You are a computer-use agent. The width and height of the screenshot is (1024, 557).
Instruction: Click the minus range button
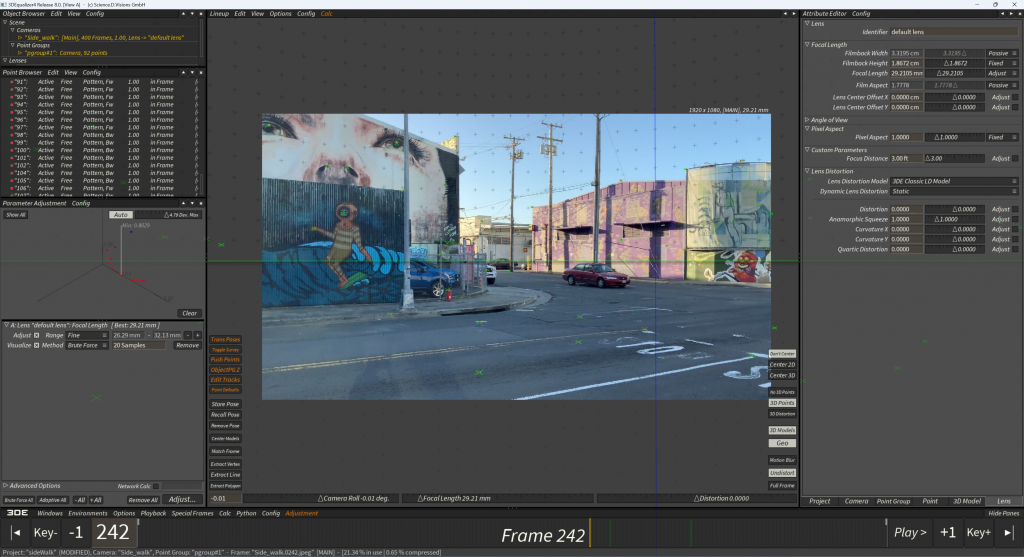(x=187, y=335)
